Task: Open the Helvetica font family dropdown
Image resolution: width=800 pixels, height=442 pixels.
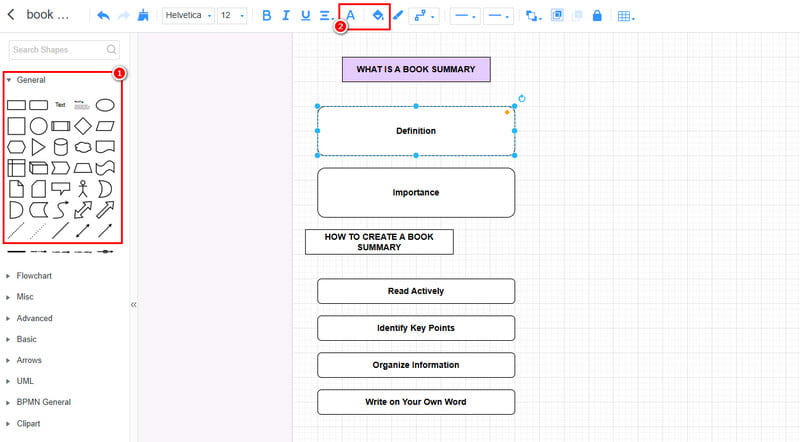Action: 188,16
